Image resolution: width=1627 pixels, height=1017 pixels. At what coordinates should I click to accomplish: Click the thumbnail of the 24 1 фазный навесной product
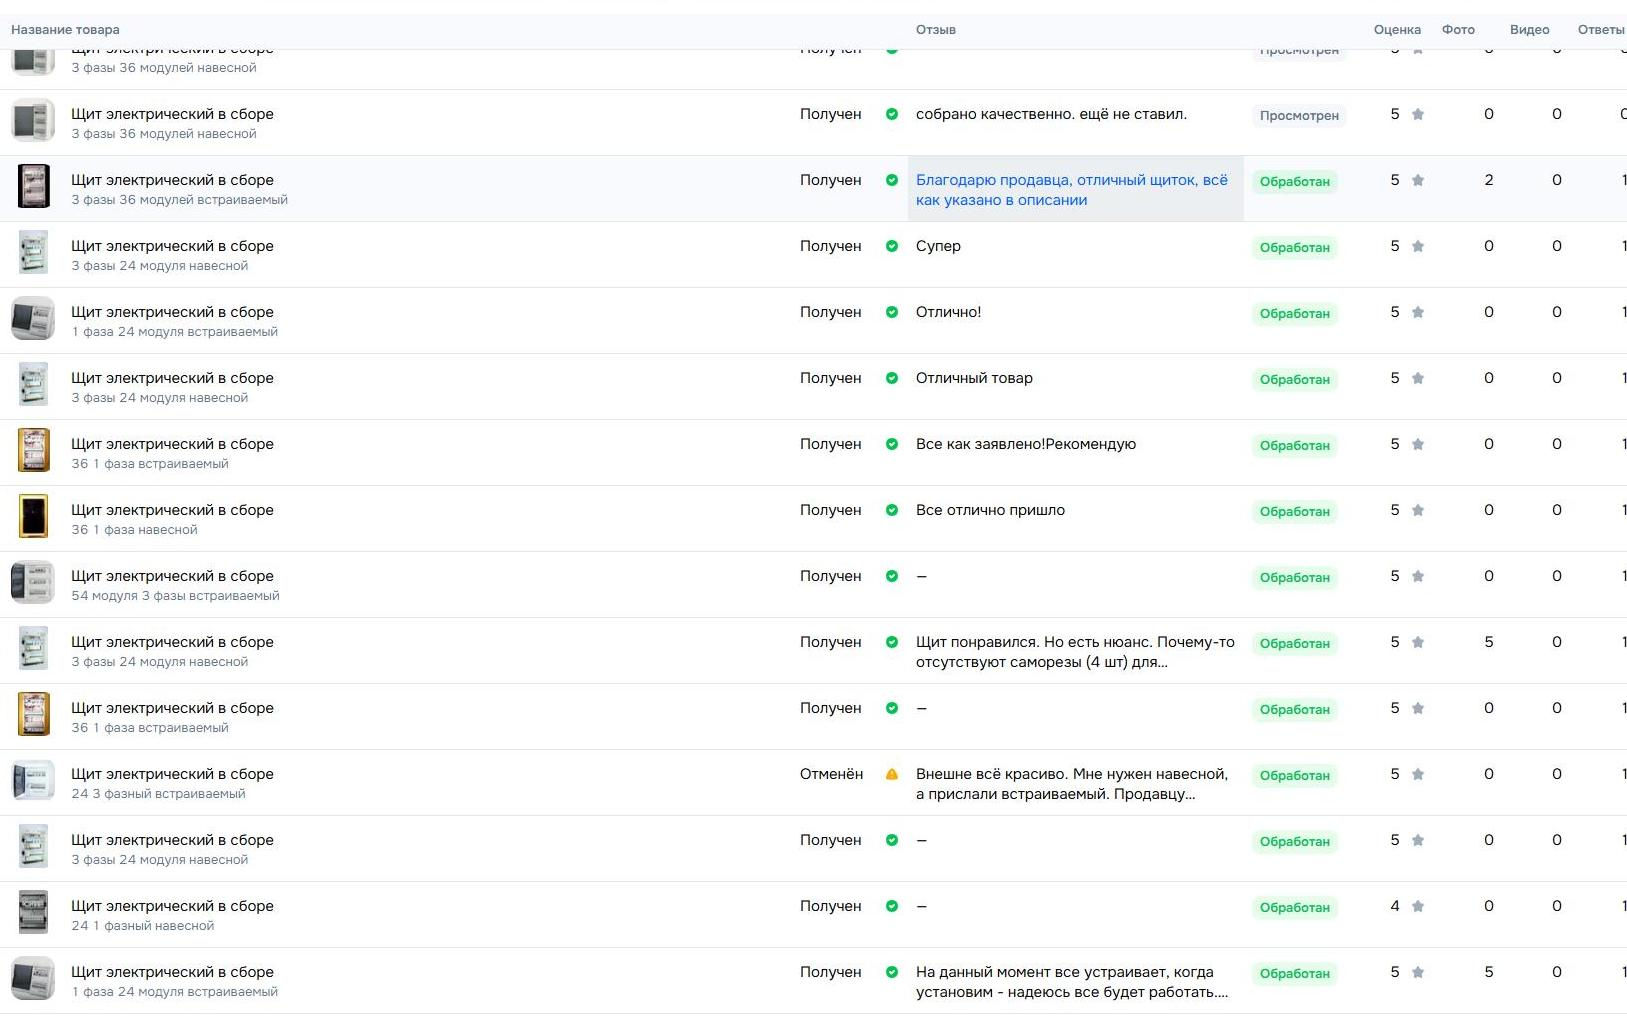click(33, 914)
